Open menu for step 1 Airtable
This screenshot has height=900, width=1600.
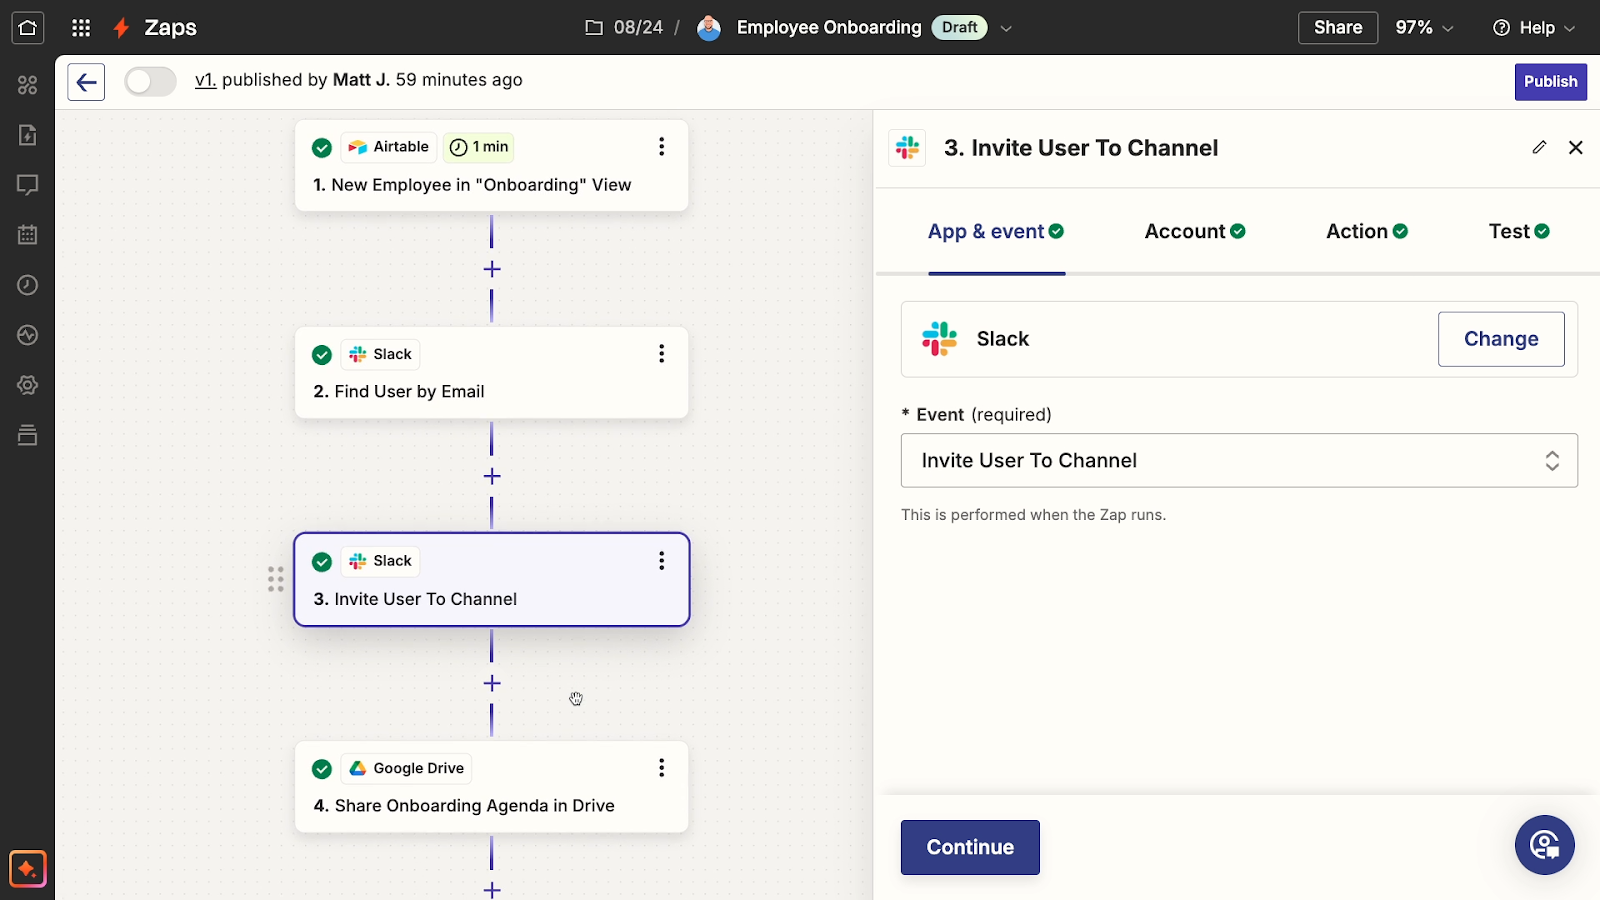coord(661,147)
